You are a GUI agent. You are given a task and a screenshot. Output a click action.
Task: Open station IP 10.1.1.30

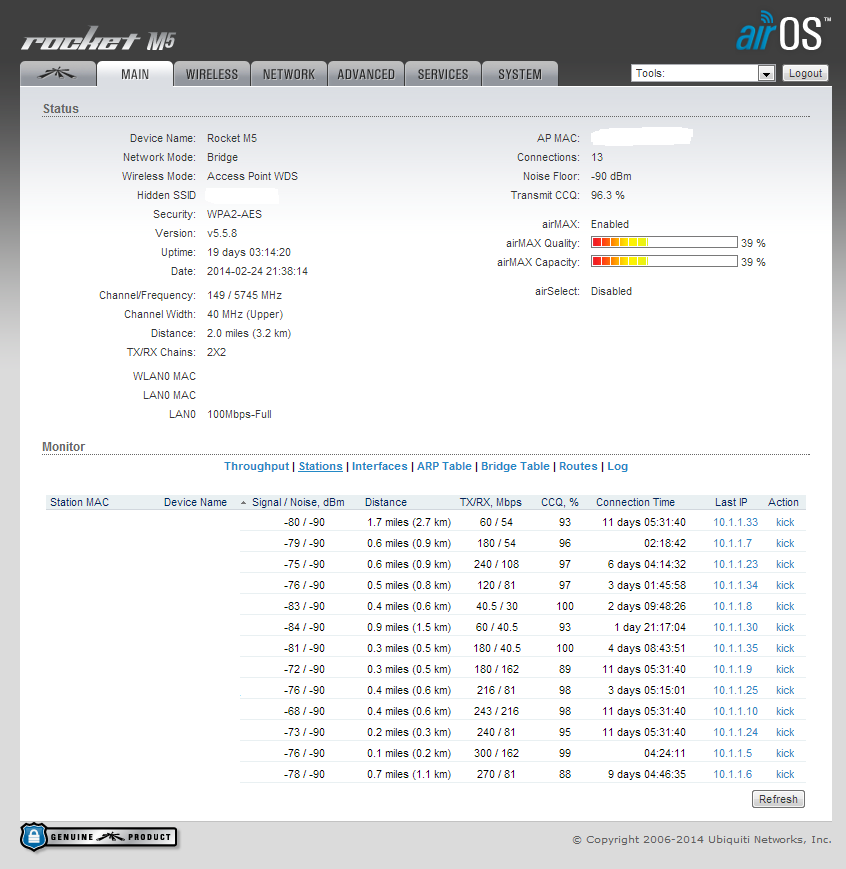click(x=735, y=627)
